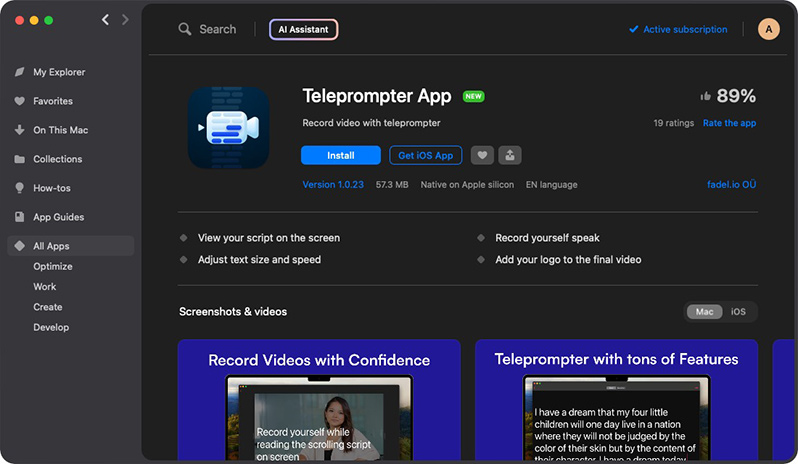Click Record yourself speak feature
The height and width of the screenshot is (464, 798).
pyautogui.click(x=547, y=238)
